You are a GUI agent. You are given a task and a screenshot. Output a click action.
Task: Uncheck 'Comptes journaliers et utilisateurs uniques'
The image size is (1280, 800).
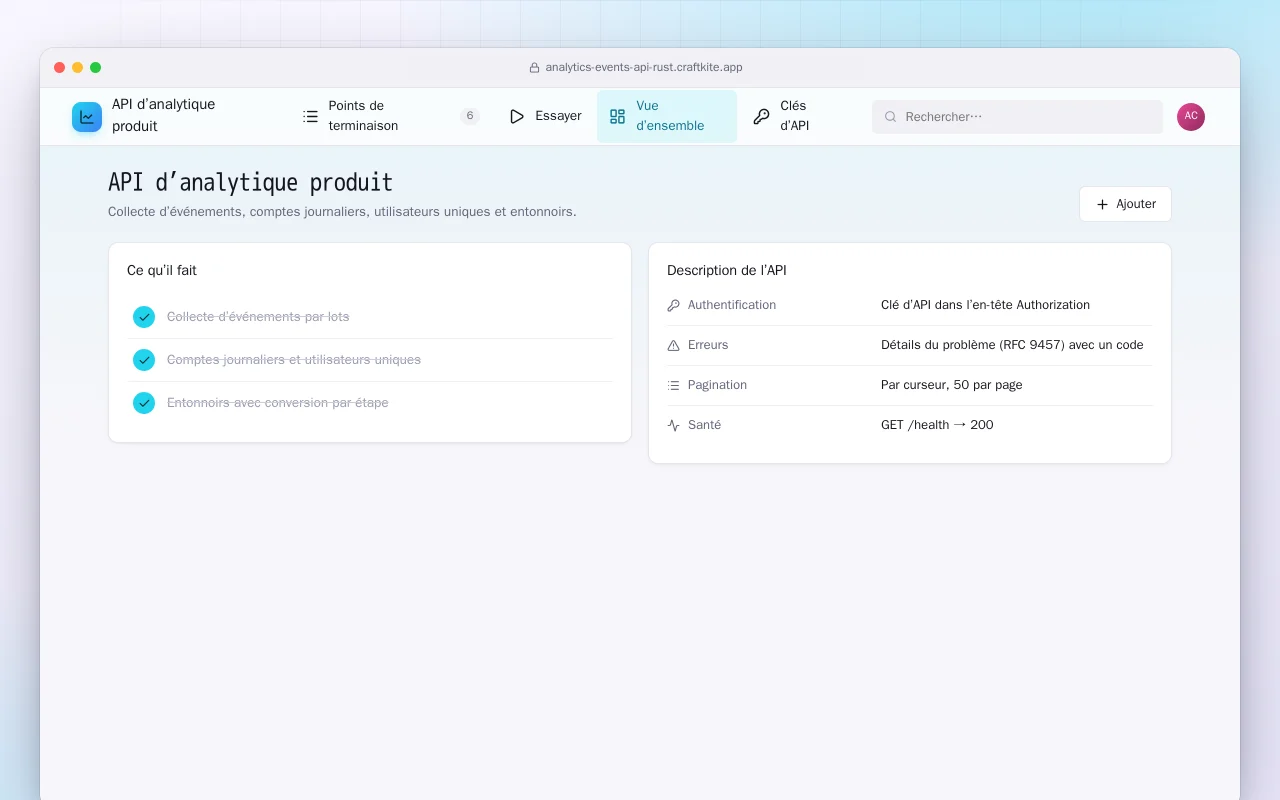pyautogui.click(x=144, y=360)
